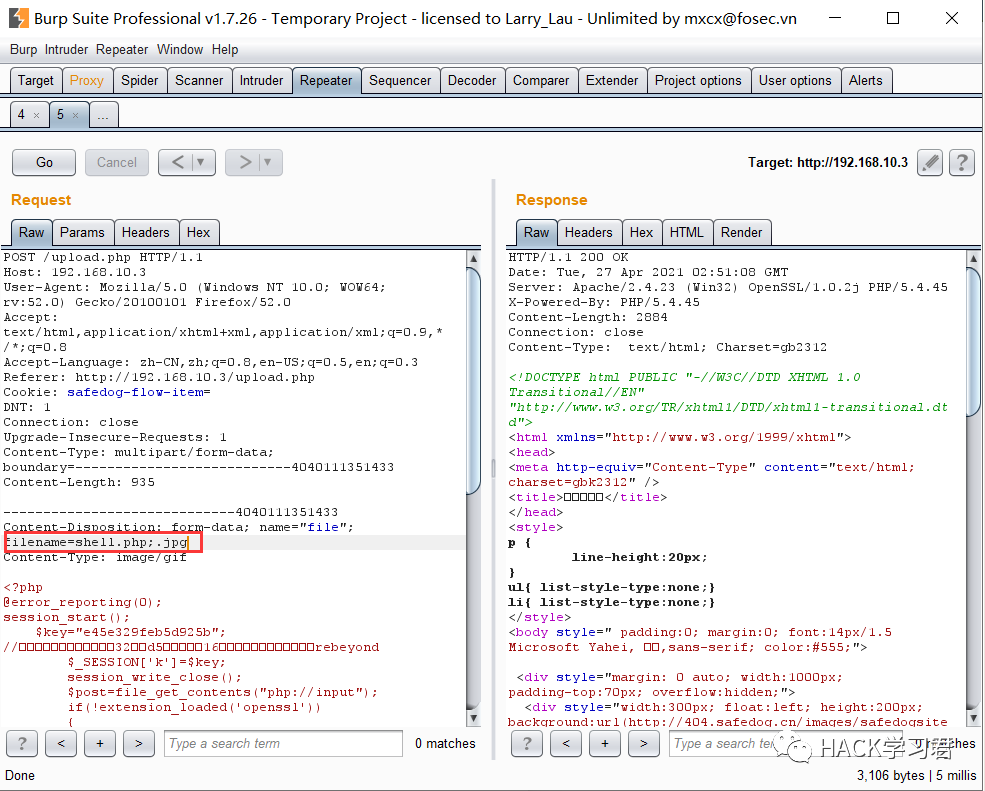
Task: Switch to the Comparer tab
Action: point(541,80)
